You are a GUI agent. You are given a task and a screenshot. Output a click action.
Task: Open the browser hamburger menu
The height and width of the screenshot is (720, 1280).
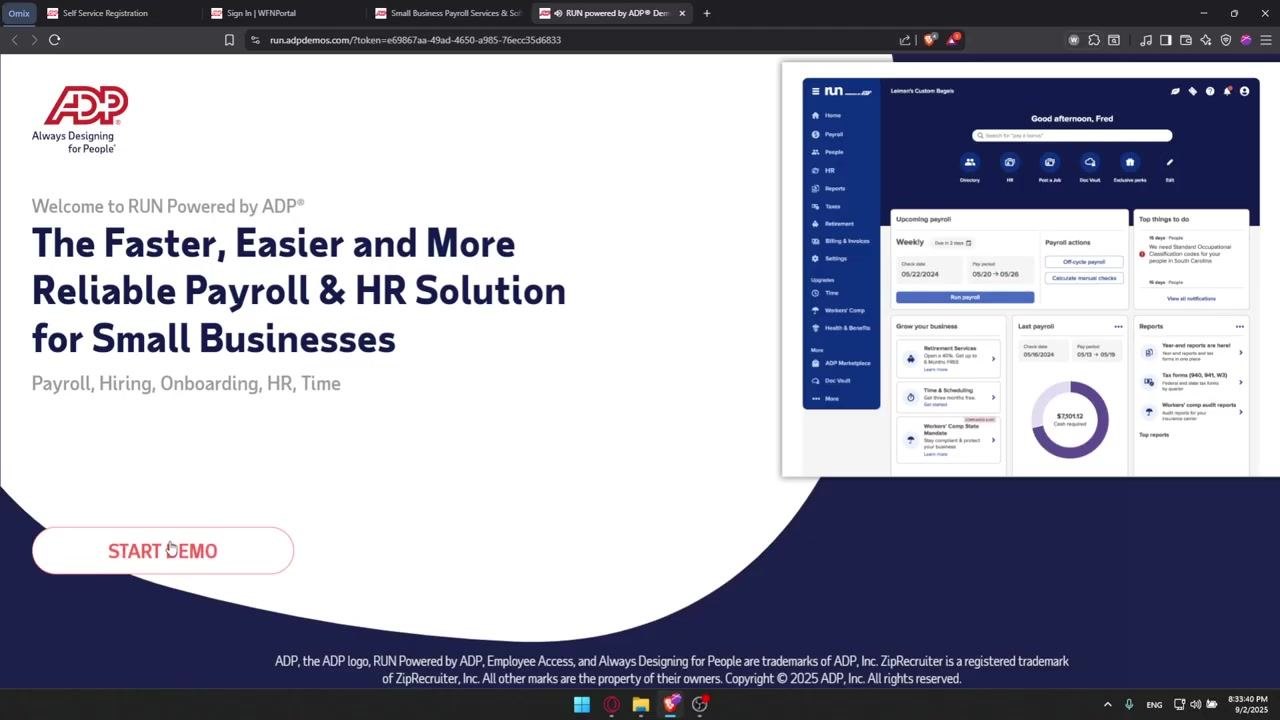pos(1265,40)
